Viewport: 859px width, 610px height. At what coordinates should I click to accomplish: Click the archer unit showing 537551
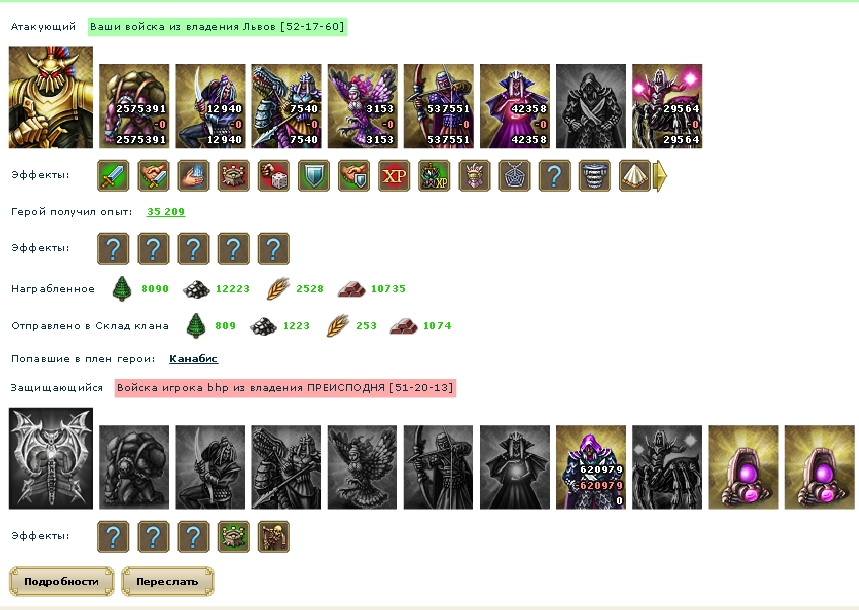click(x=438, y=106)
